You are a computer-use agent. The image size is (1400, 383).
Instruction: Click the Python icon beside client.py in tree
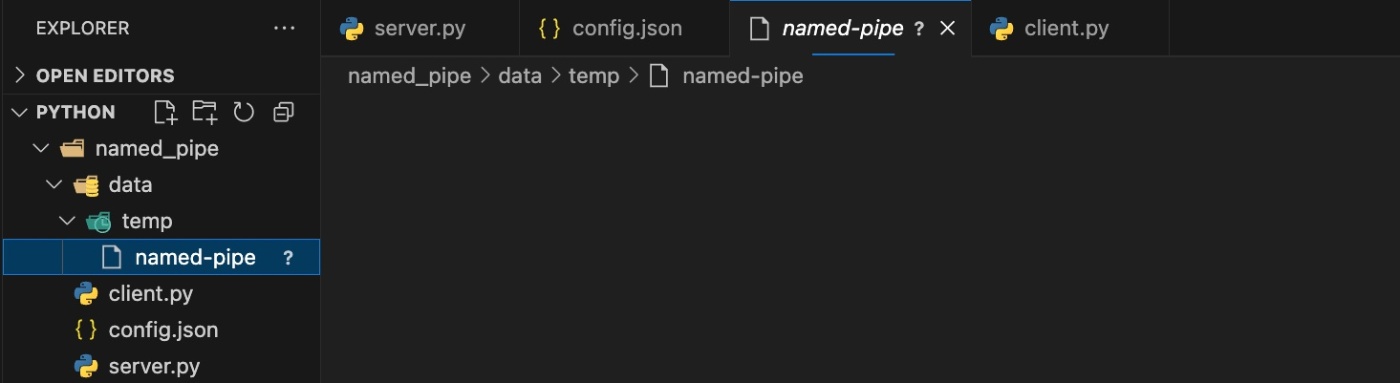point(86,294)
